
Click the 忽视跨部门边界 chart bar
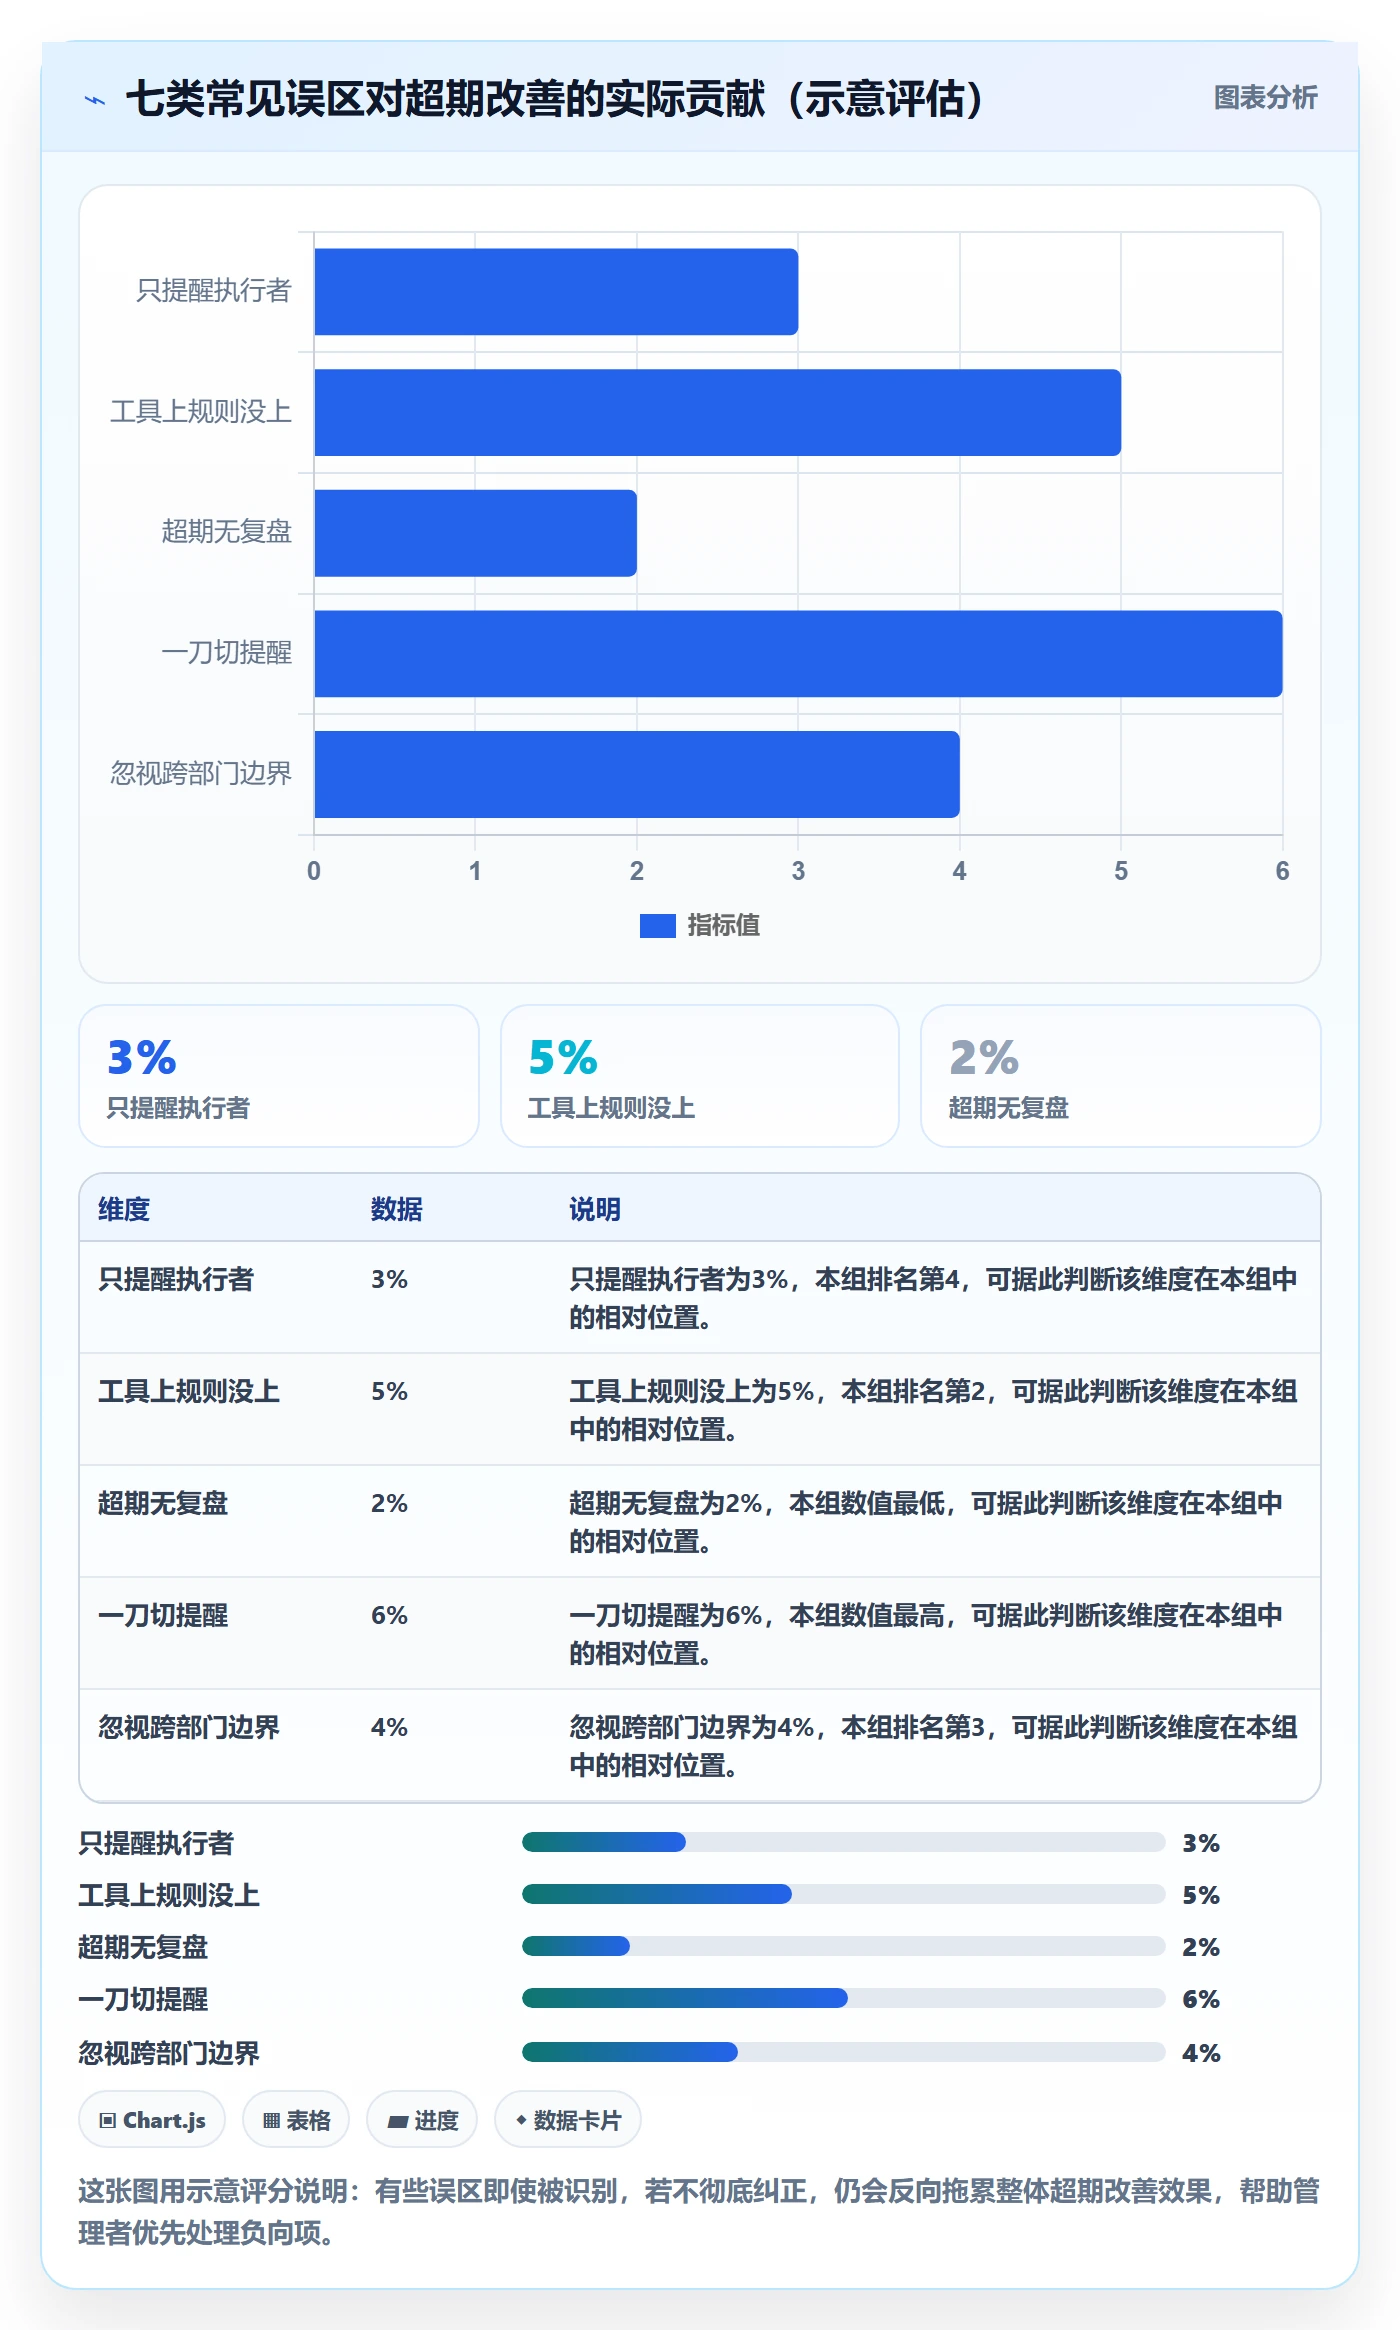(637, 774)
